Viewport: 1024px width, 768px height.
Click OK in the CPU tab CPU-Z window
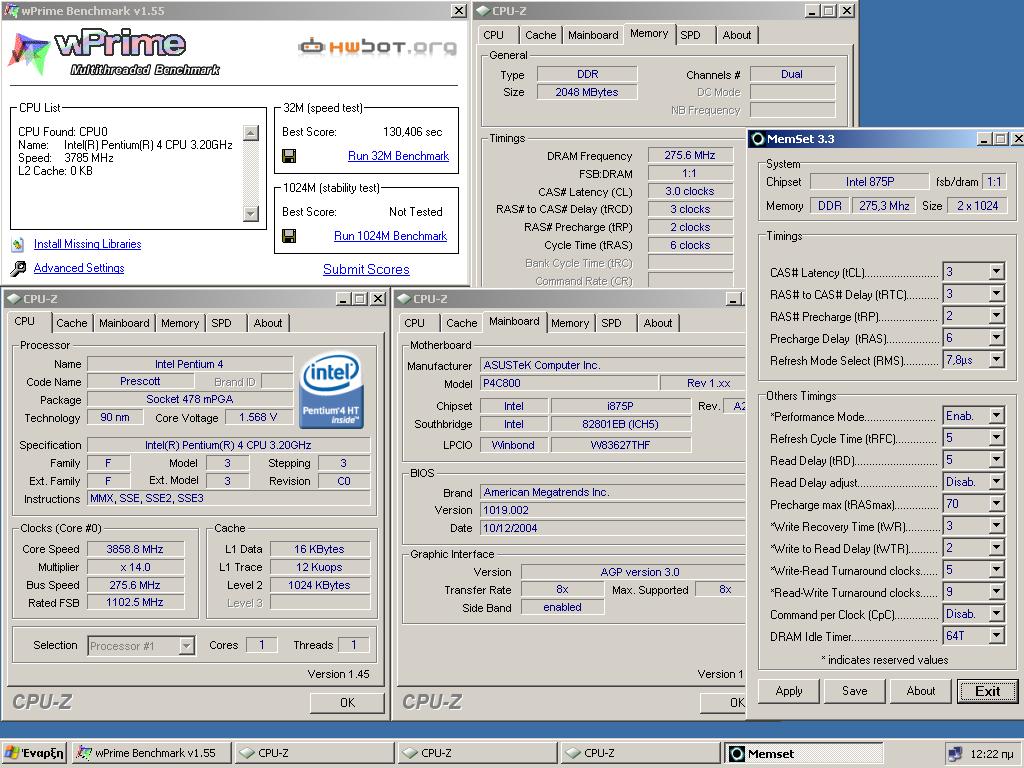click(x=347, y=703)
